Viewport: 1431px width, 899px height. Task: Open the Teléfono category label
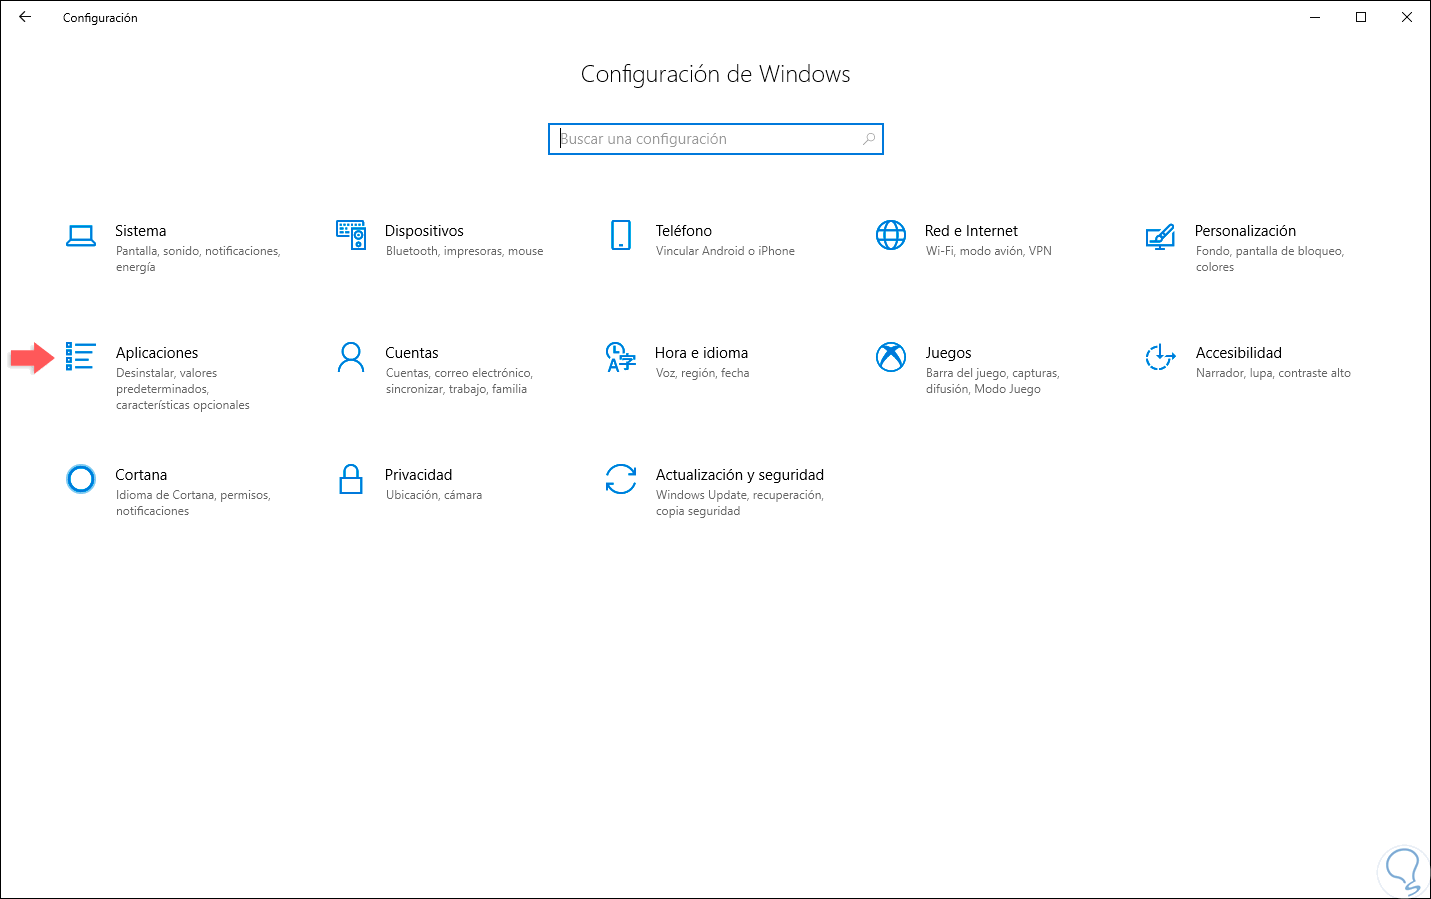pyautogui.click(x=684, y=231)
